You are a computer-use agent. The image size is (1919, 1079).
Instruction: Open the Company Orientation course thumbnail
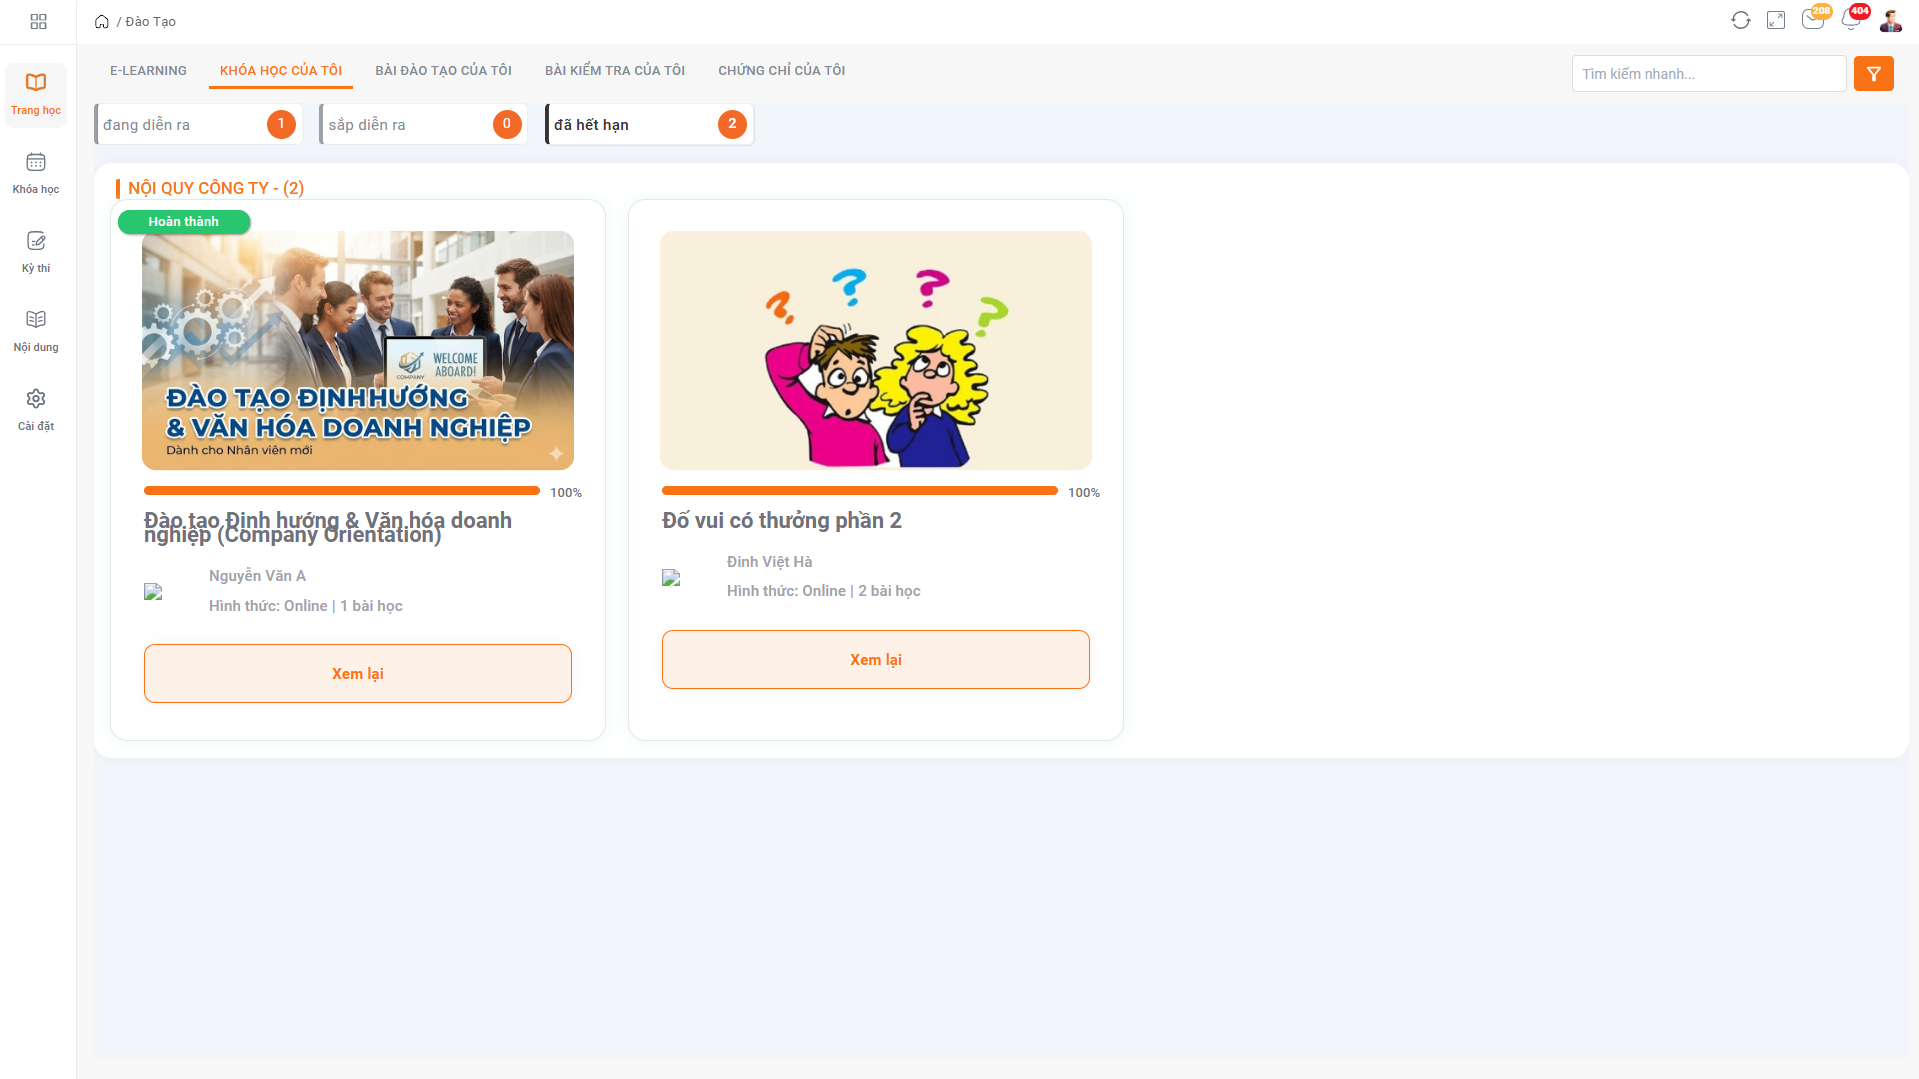pos(358,350)
